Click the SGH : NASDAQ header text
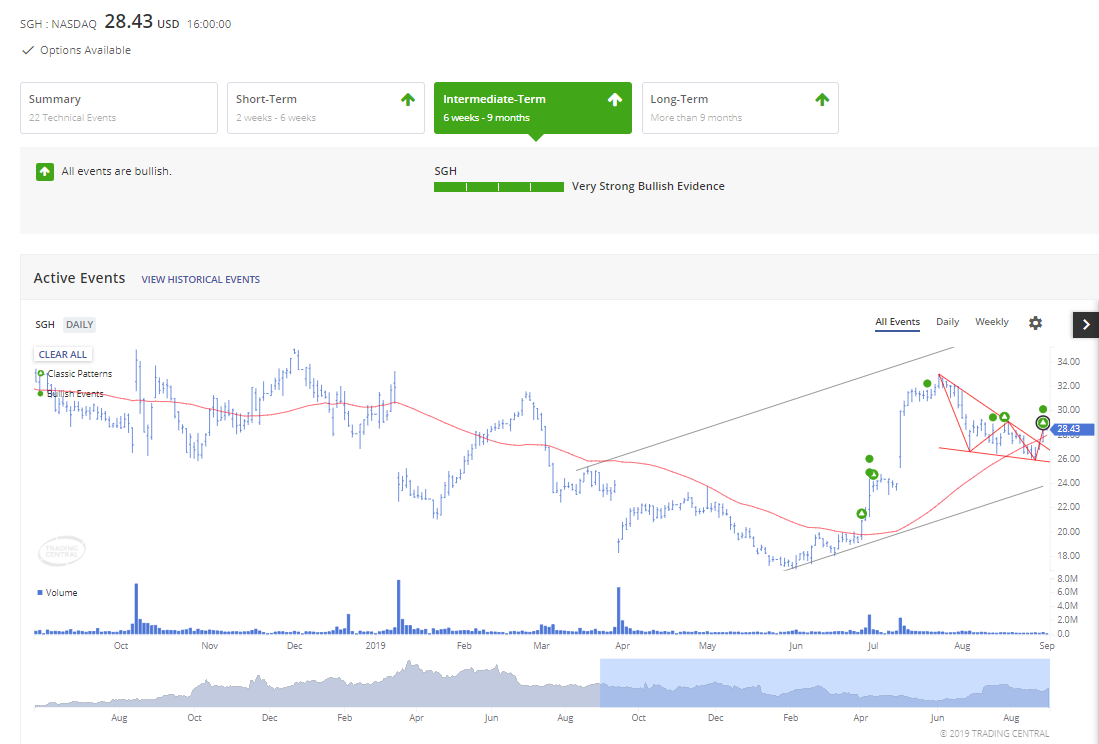Screen dimensions: 1099x744 click(x=58, y=24)
